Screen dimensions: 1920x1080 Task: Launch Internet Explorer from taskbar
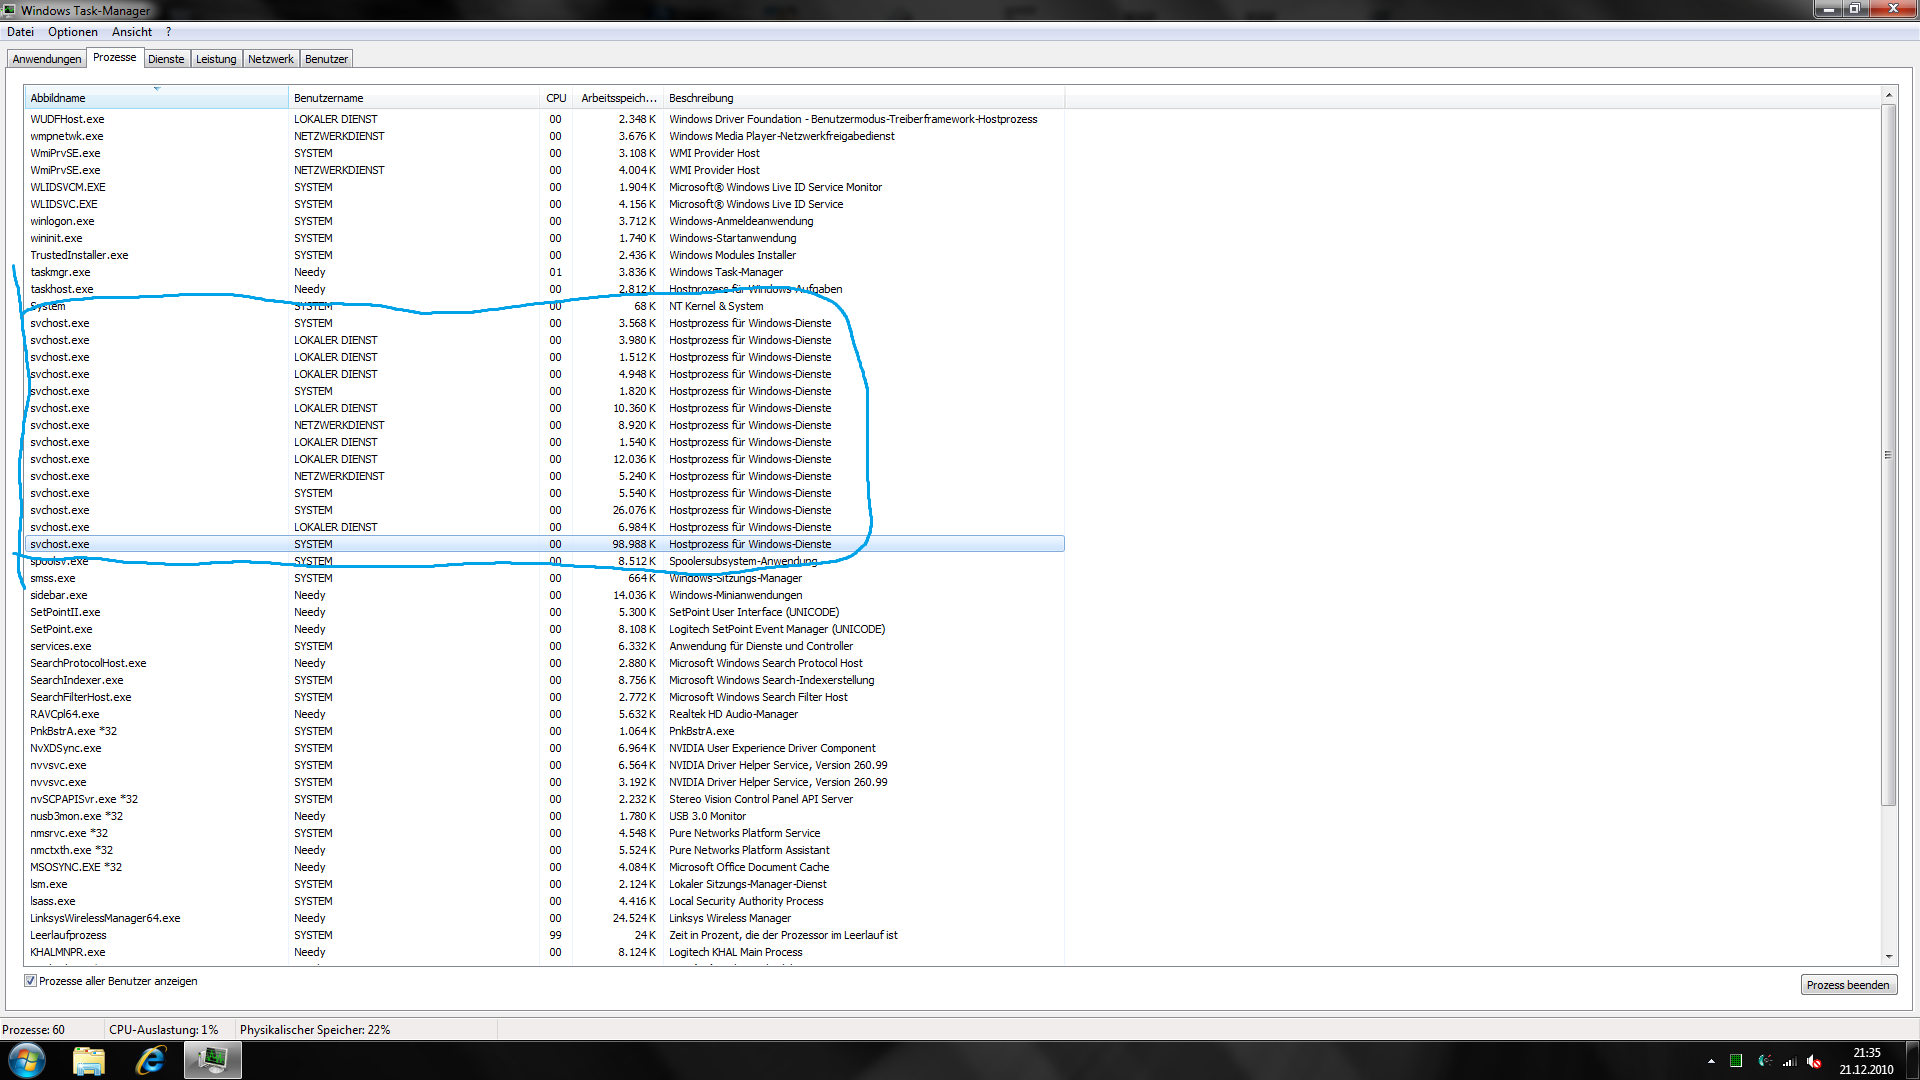click(x=150, y=1060)
